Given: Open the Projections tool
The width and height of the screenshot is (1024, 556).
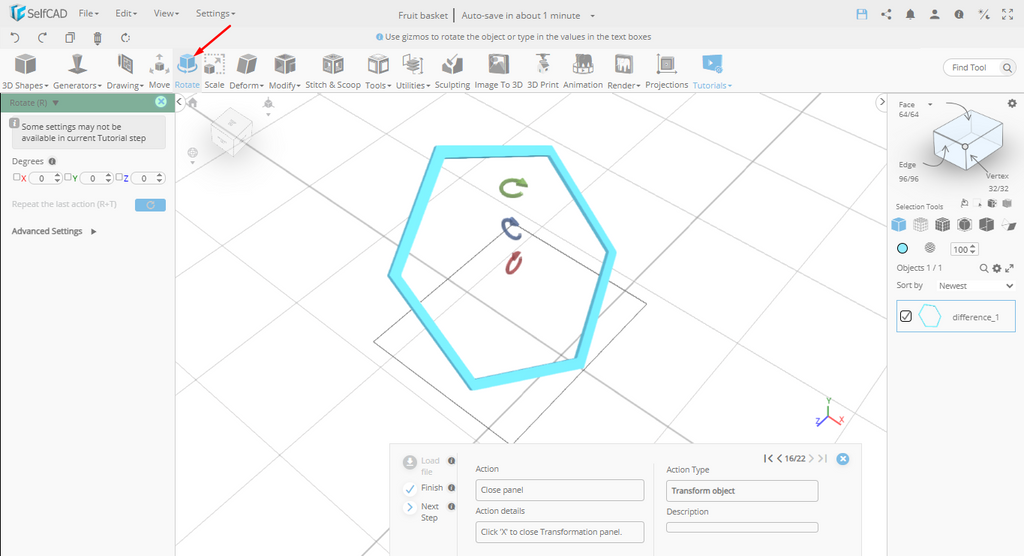Looking at the screenshot, I should point(666,71).
